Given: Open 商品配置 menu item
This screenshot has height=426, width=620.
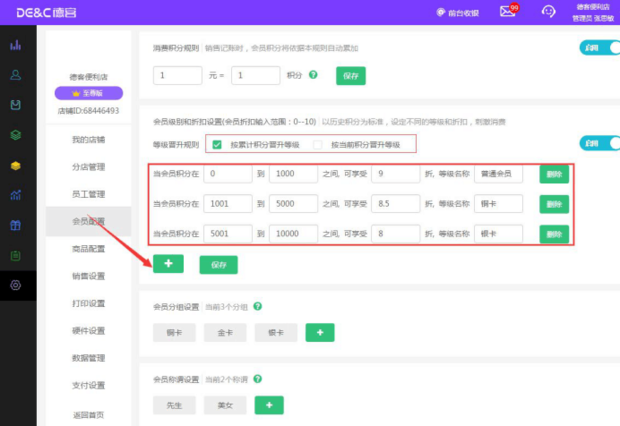Looking at the screenshot, I should point(89,249).
